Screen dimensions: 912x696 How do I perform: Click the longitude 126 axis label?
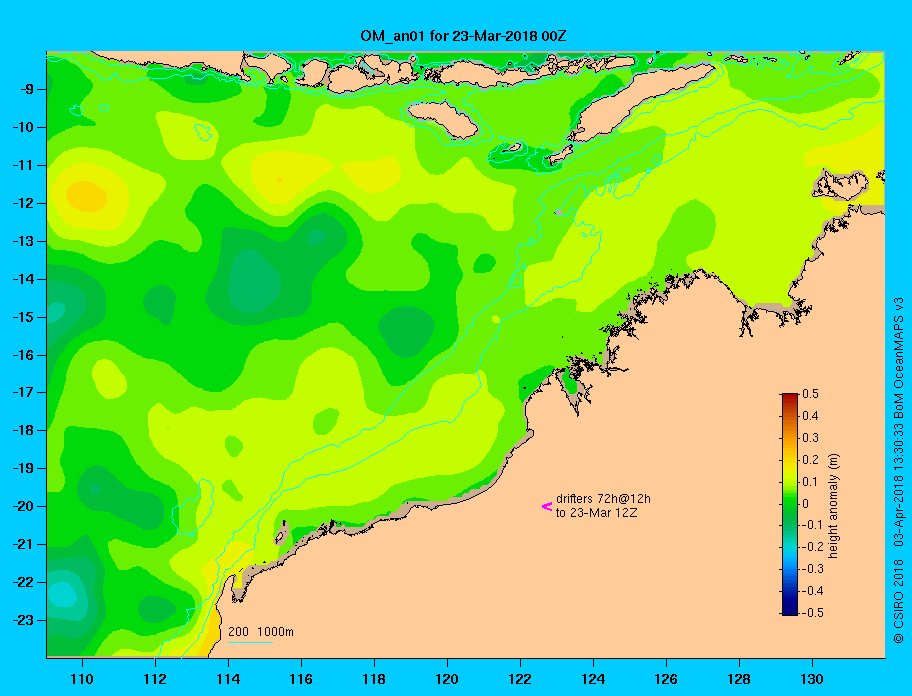click(x=666, y=679)
